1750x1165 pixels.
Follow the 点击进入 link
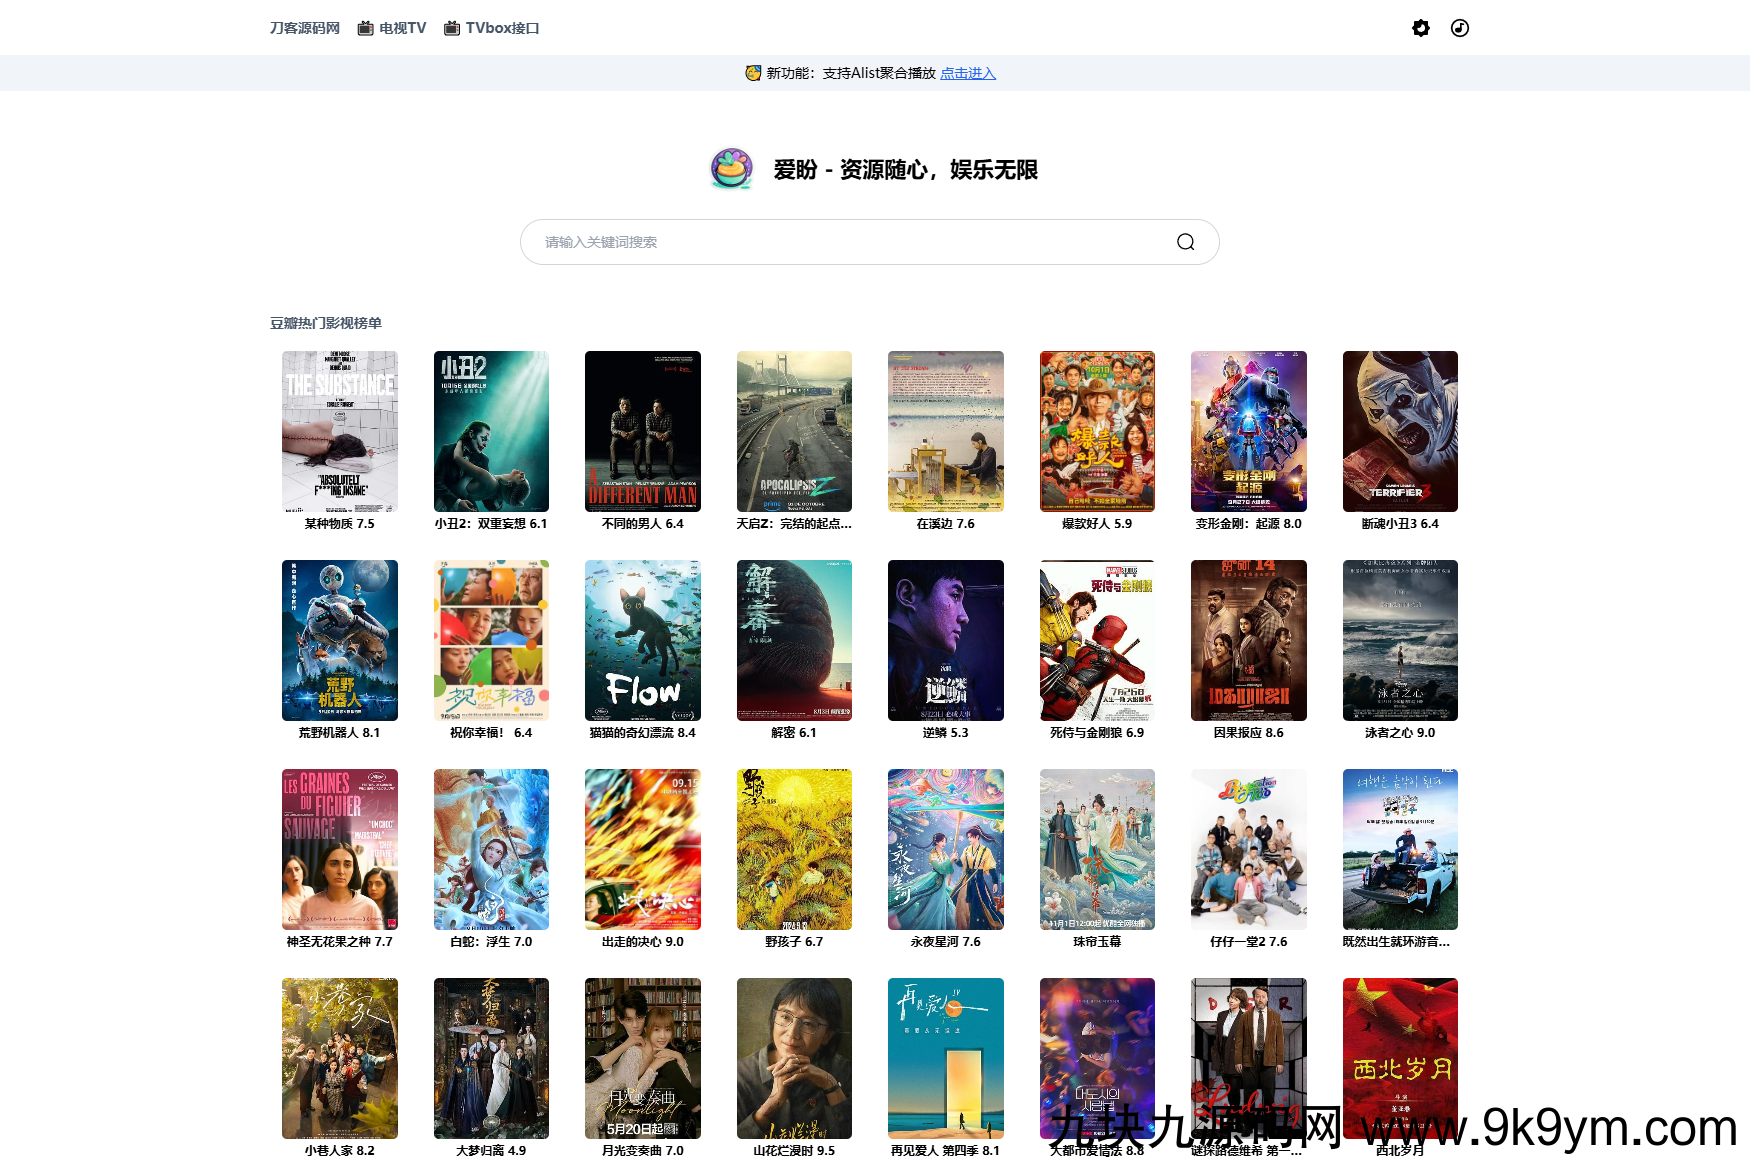coord(967,73)
